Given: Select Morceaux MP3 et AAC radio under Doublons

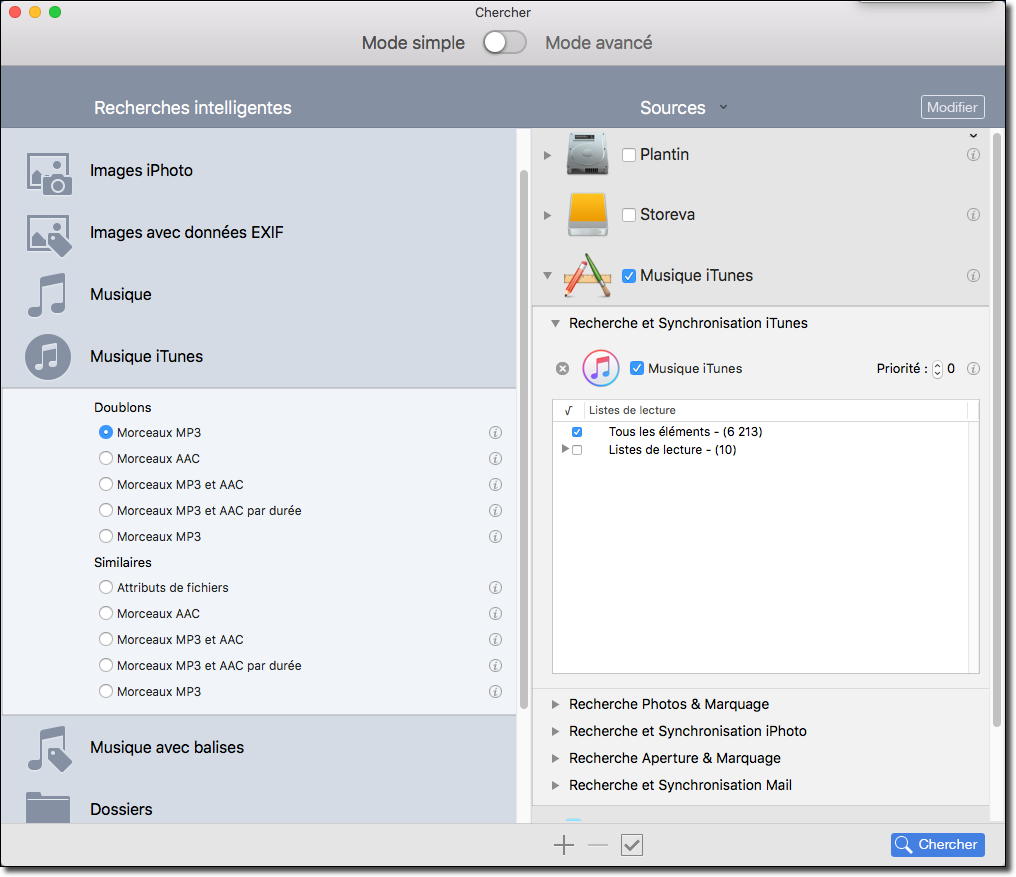Looking at the screenshot, I should pos(106,484).
